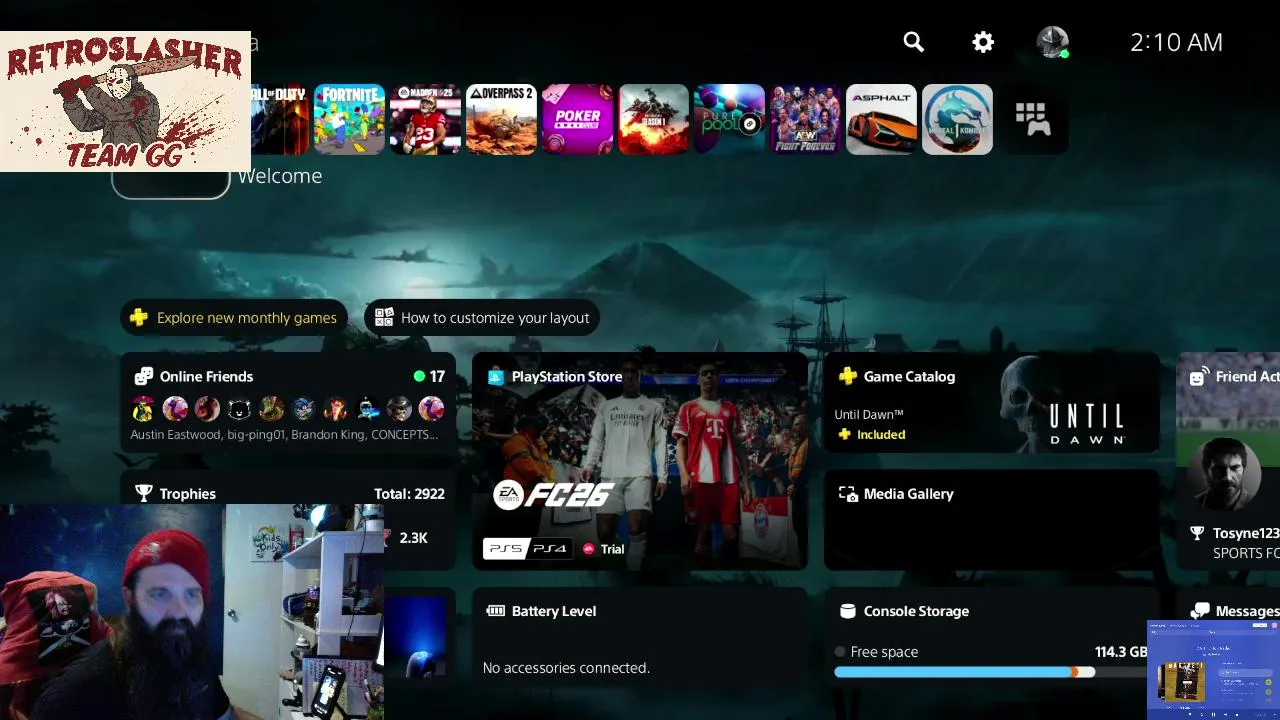Open the Console Storage widget title
The image size is (1280, 720).
click(916, 611)
